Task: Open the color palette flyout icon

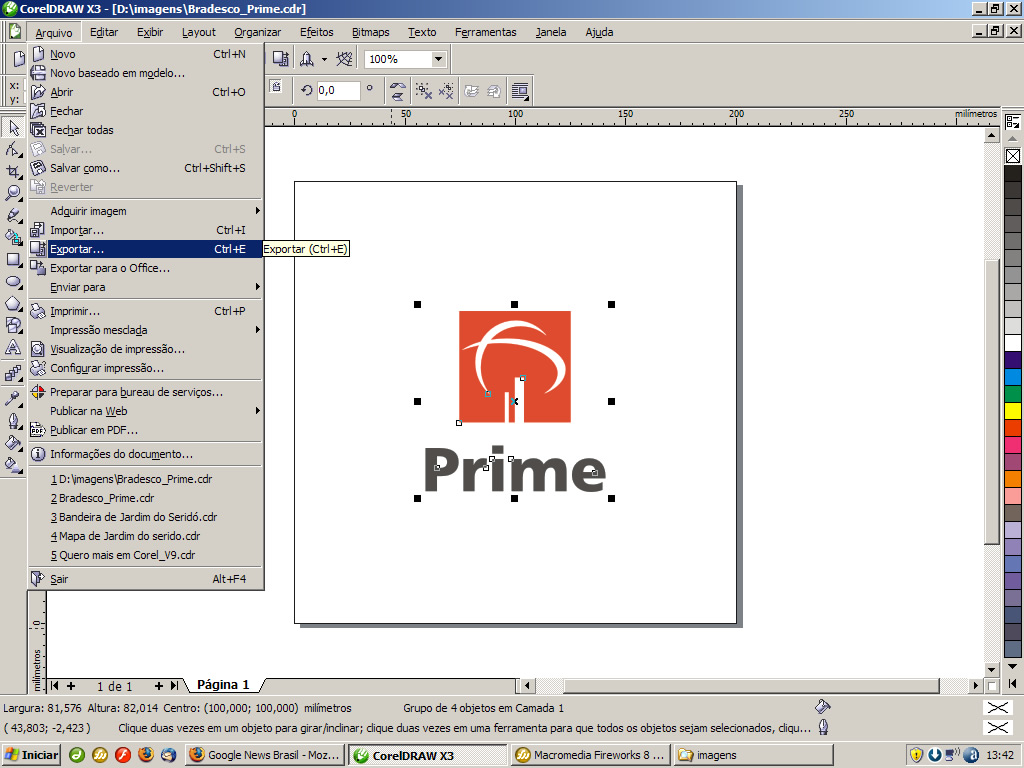Action: point(1013,121)
